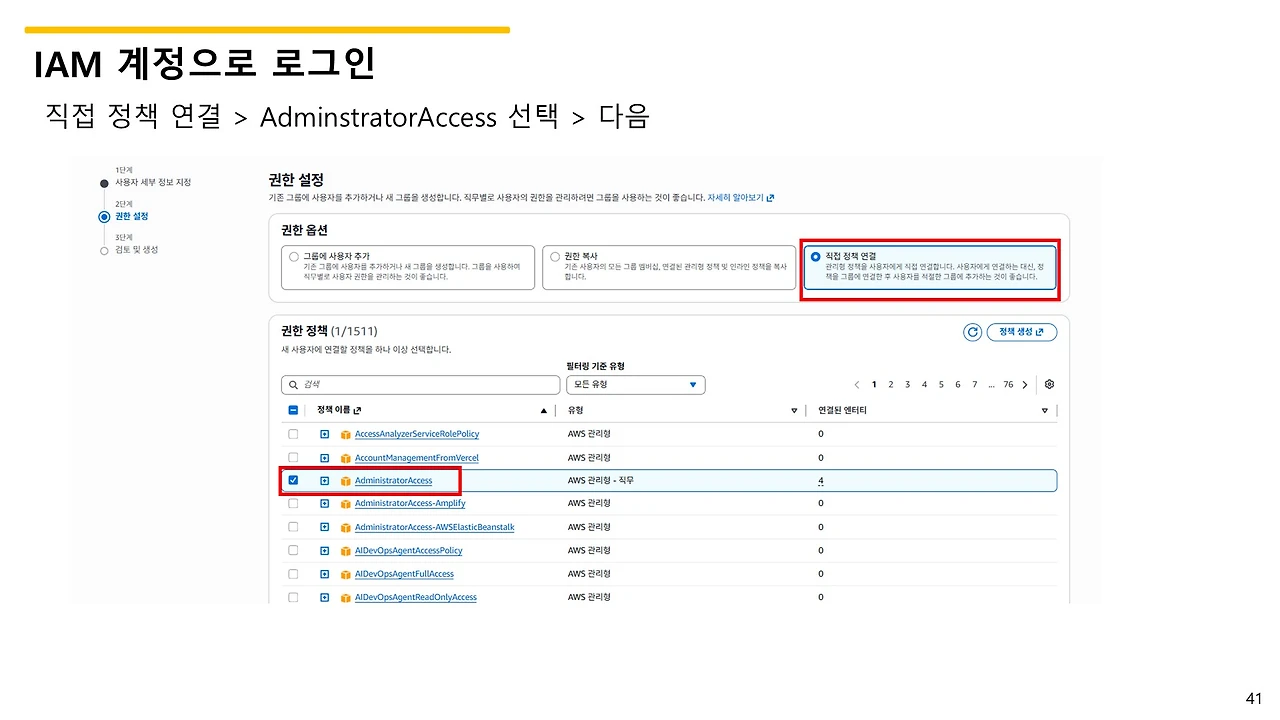
Task: Open the 모든 유형 filter type dropdown
Action: tap(635, 385)
